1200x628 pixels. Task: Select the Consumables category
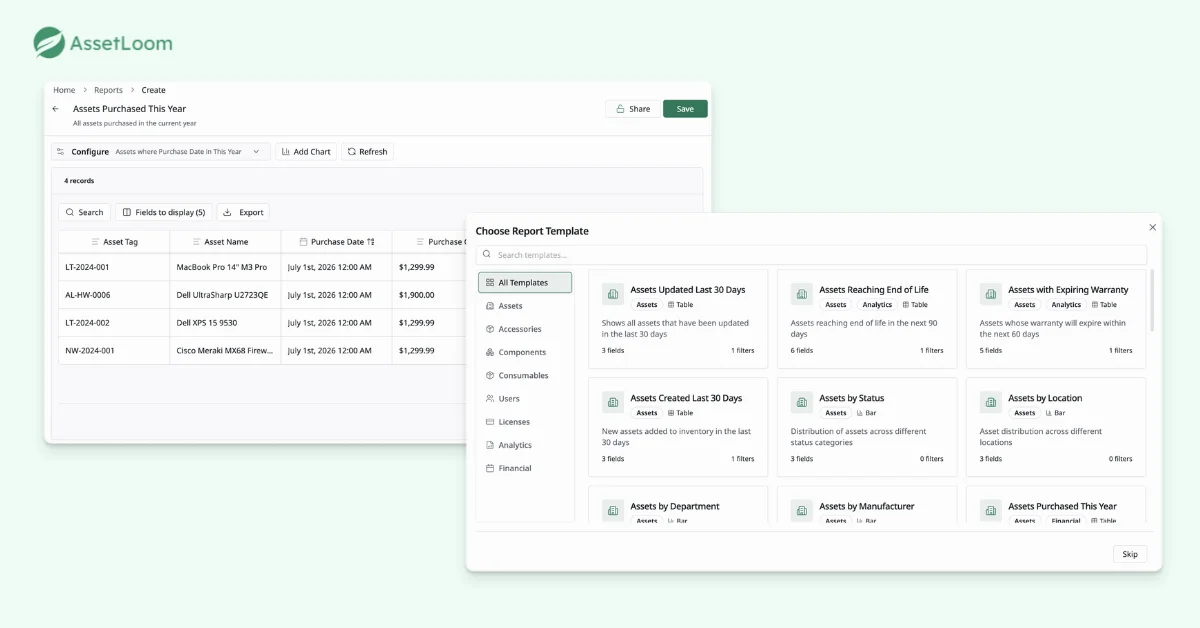[x=525, y=375]
